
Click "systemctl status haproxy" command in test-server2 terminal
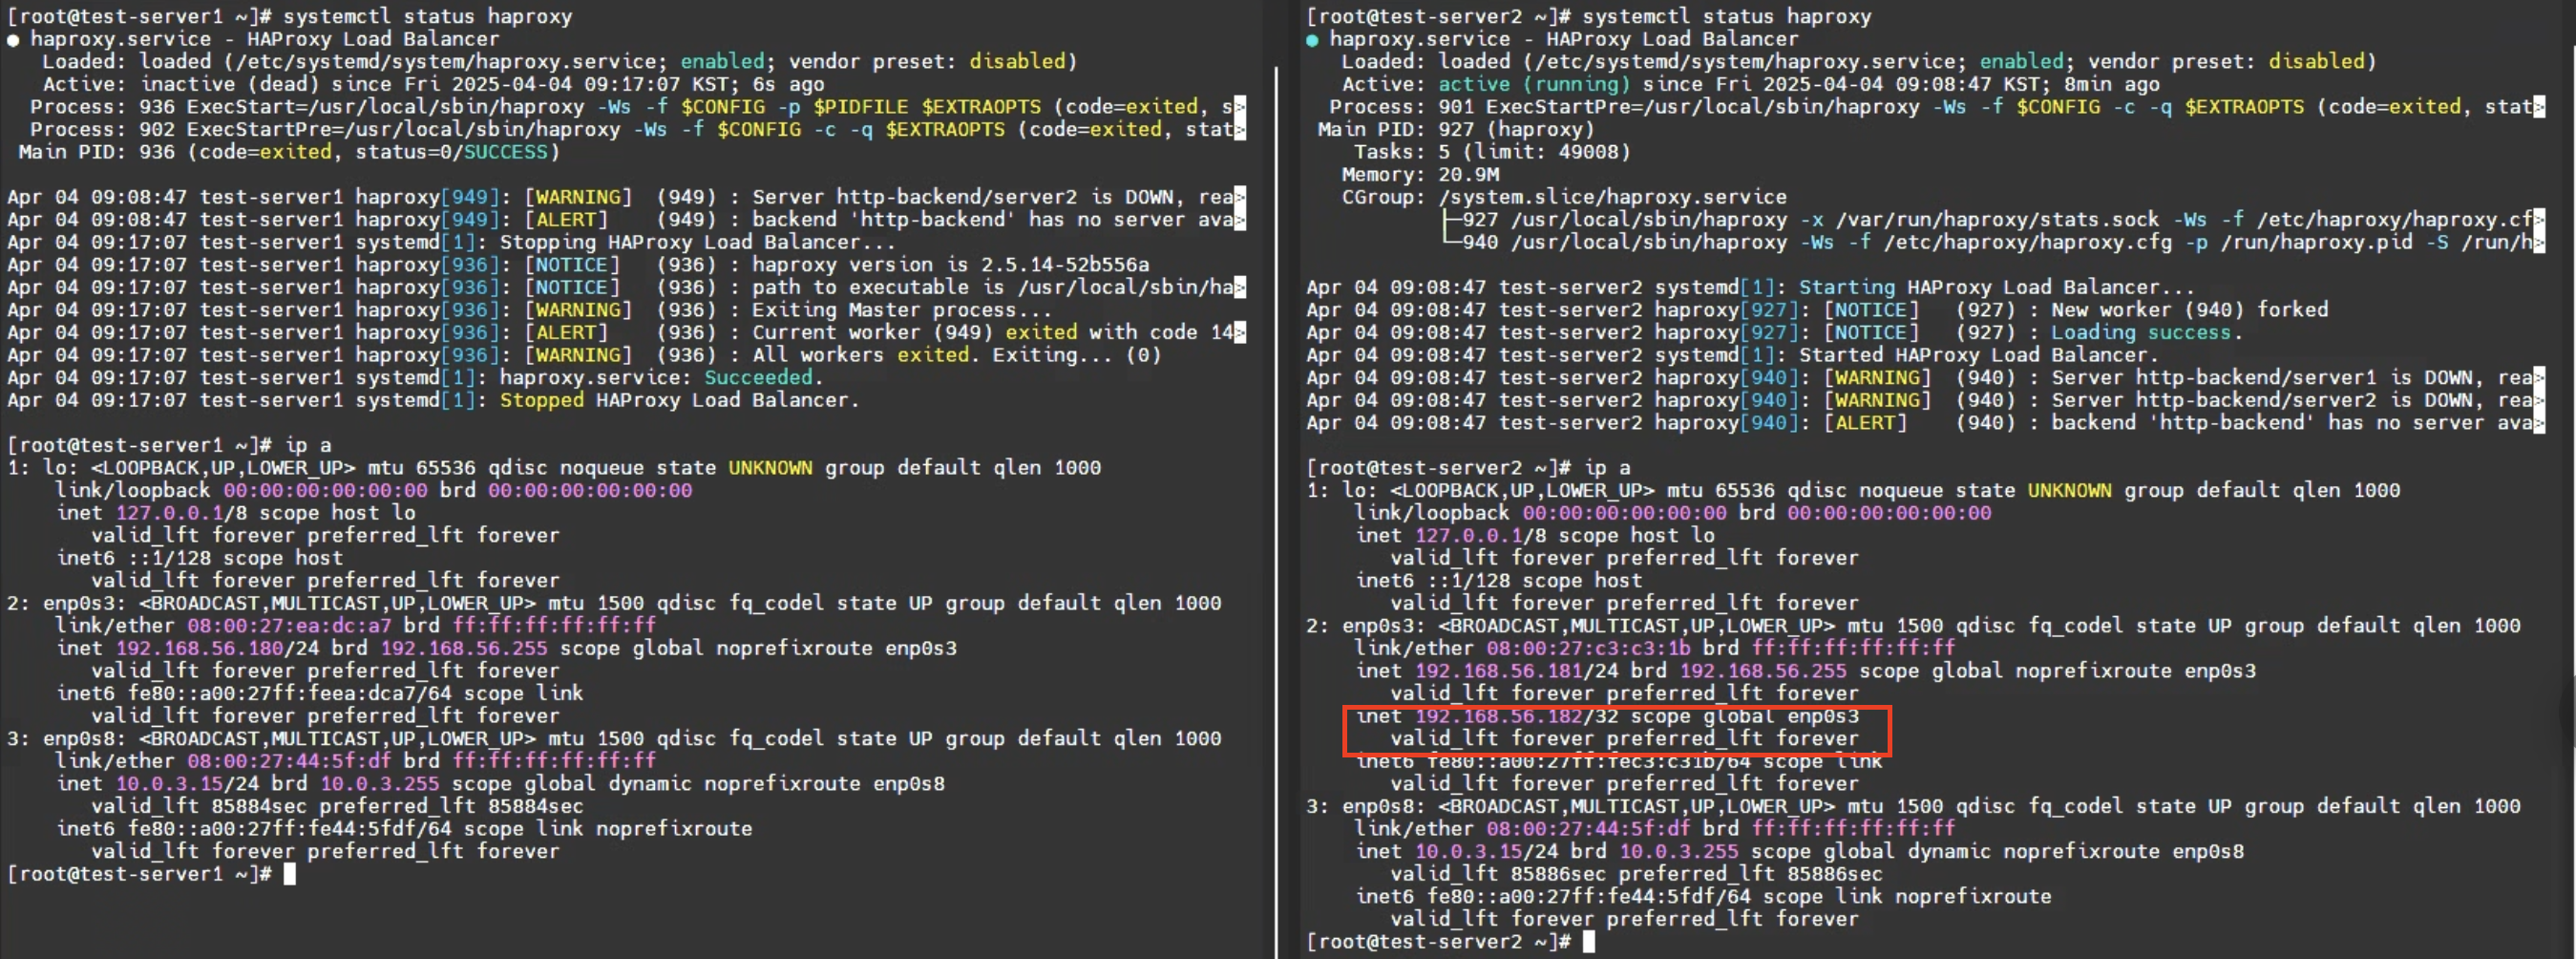(x=1726, y=16)
